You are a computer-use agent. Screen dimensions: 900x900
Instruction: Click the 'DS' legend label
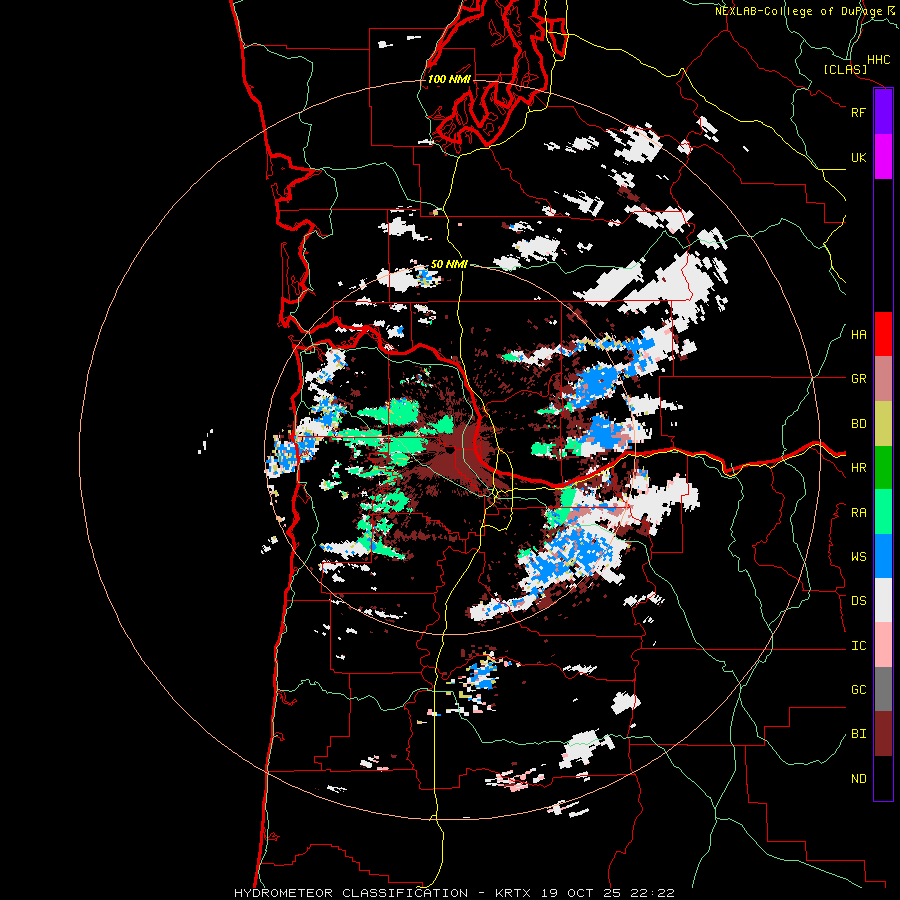tap(858, 601)
